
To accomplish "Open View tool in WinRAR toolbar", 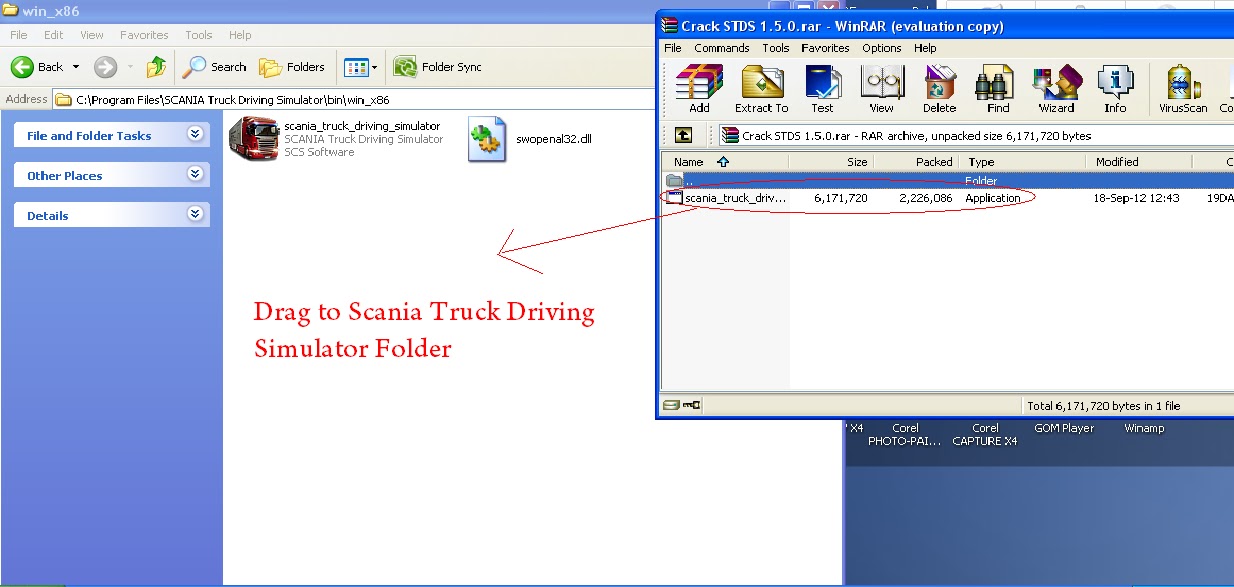I will point(881,89).
